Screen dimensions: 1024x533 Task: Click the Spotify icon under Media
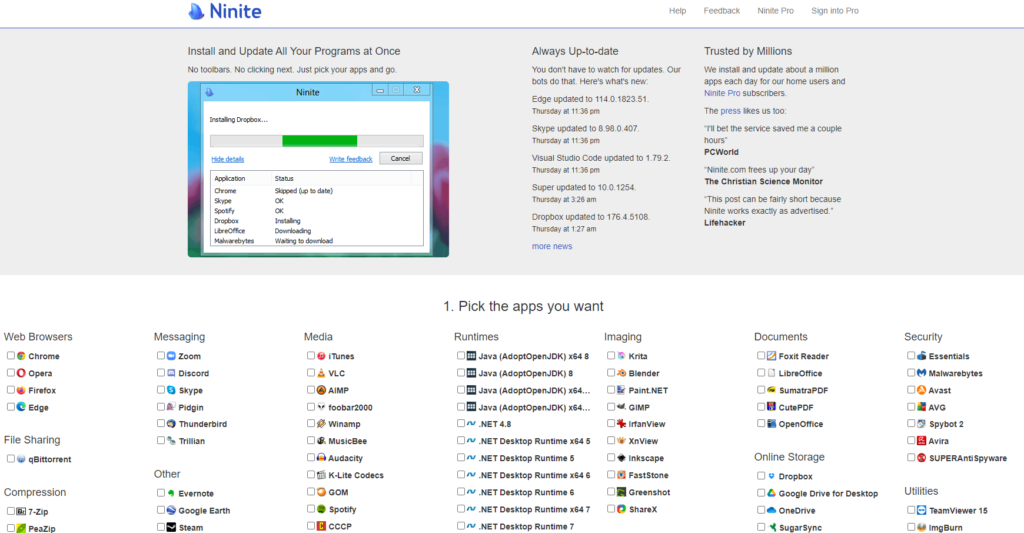click(x=321, y=509)
